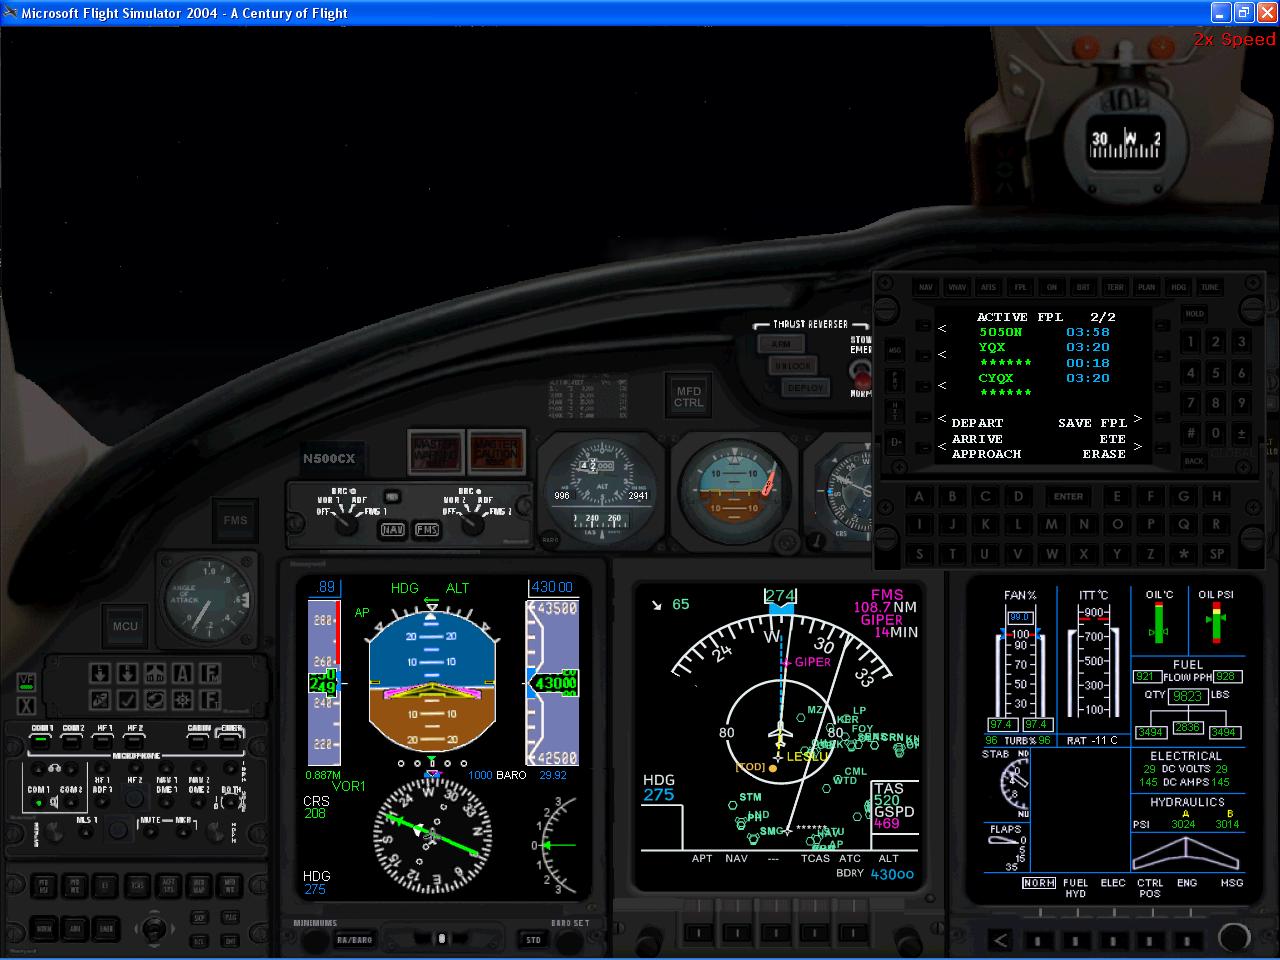Click the X icon below VF

pyautogui.click(x=27, y=704)
